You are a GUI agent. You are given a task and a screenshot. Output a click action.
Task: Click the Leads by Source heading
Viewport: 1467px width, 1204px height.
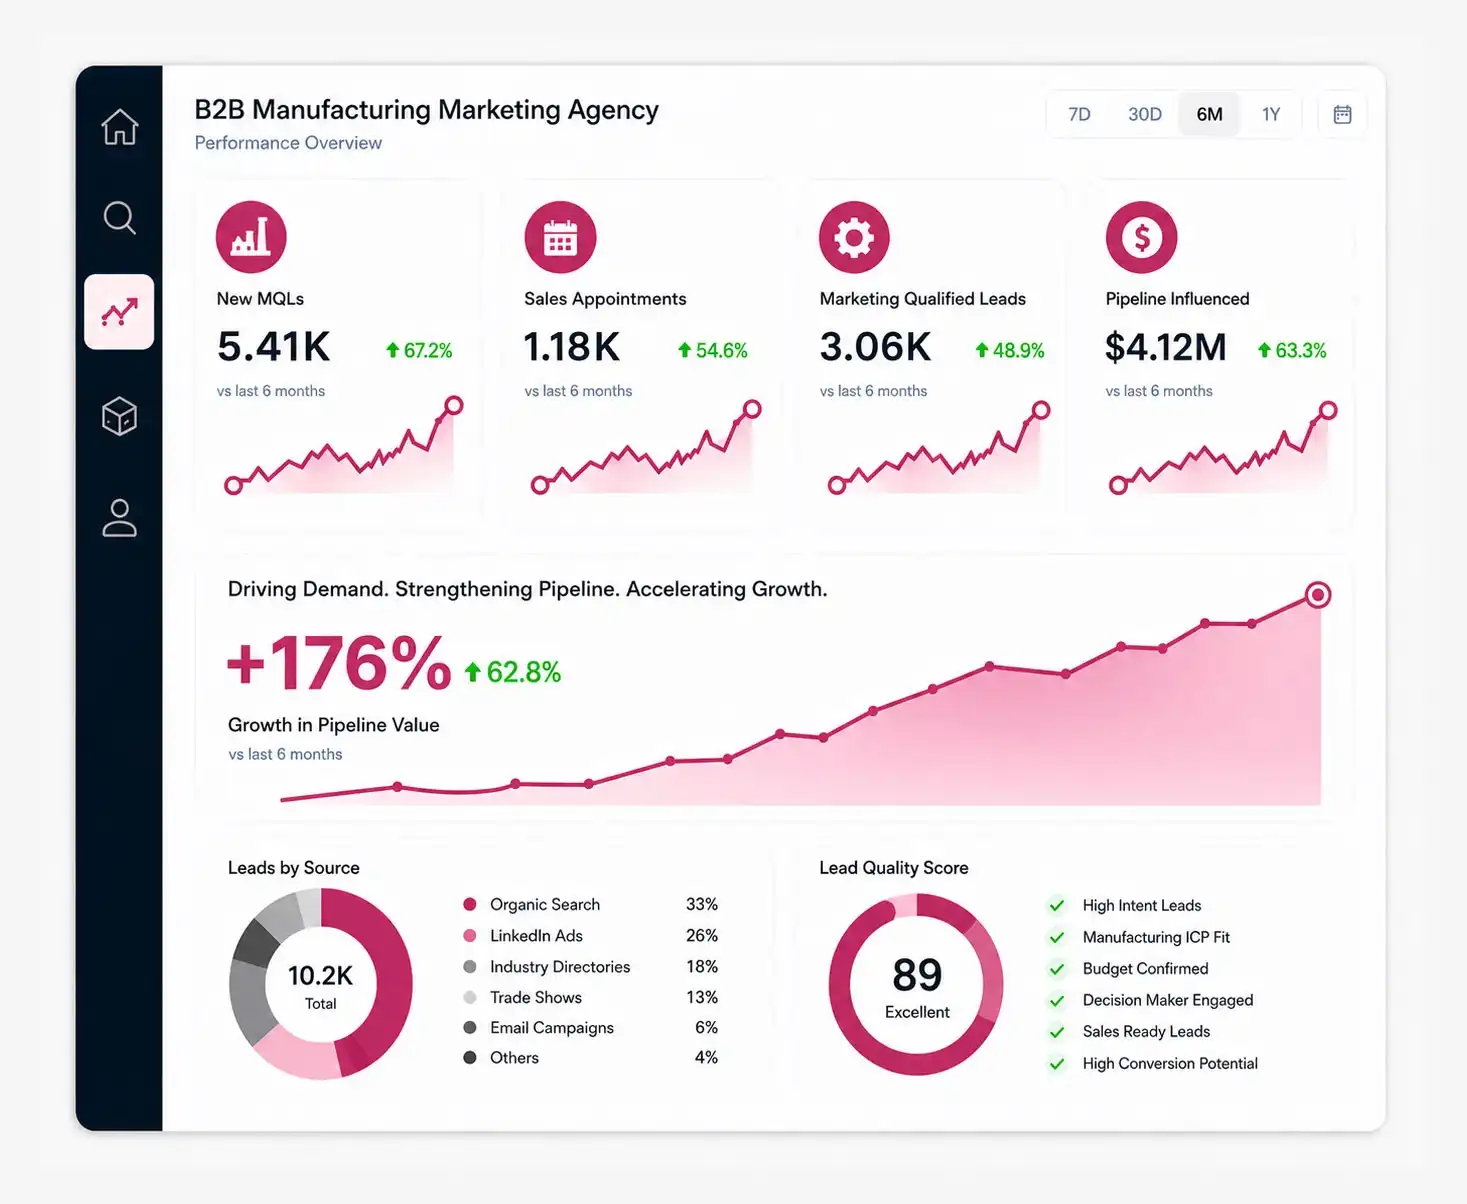293,868
